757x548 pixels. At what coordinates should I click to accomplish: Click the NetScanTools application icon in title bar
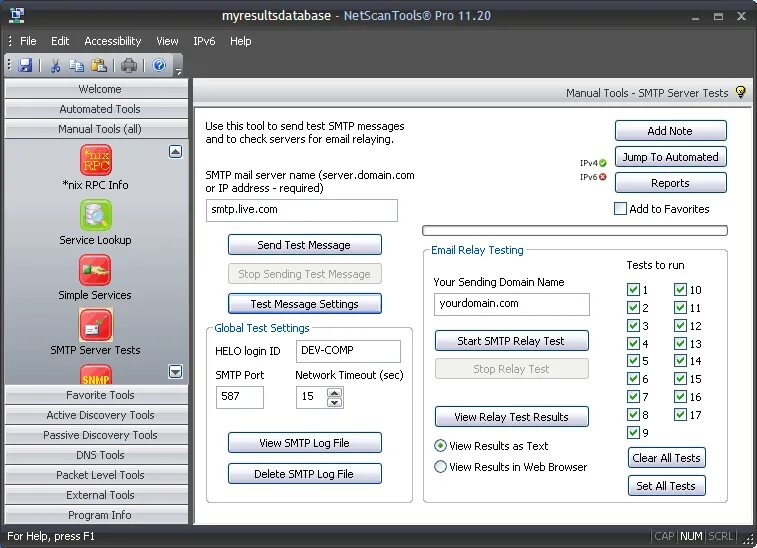pos(17,15)
